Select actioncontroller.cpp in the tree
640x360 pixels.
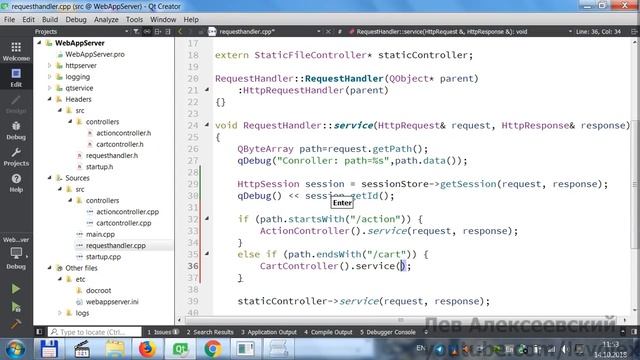(x=127, y=212)
